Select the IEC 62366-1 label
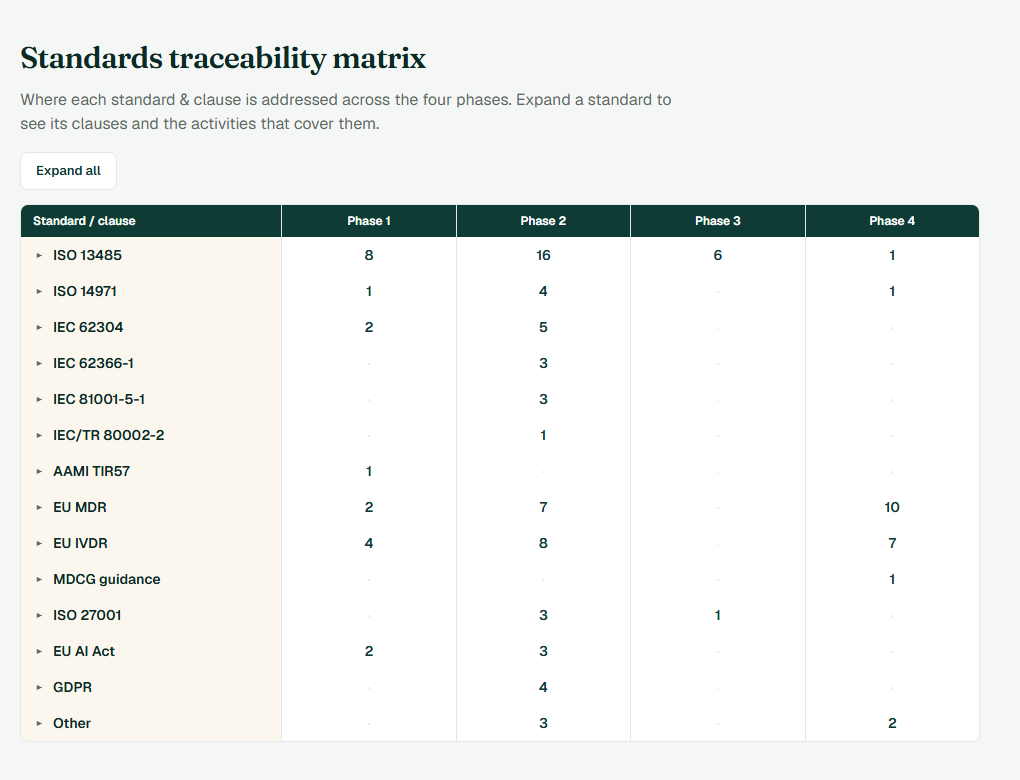1020x780 pixels. [x=93, y=363]
